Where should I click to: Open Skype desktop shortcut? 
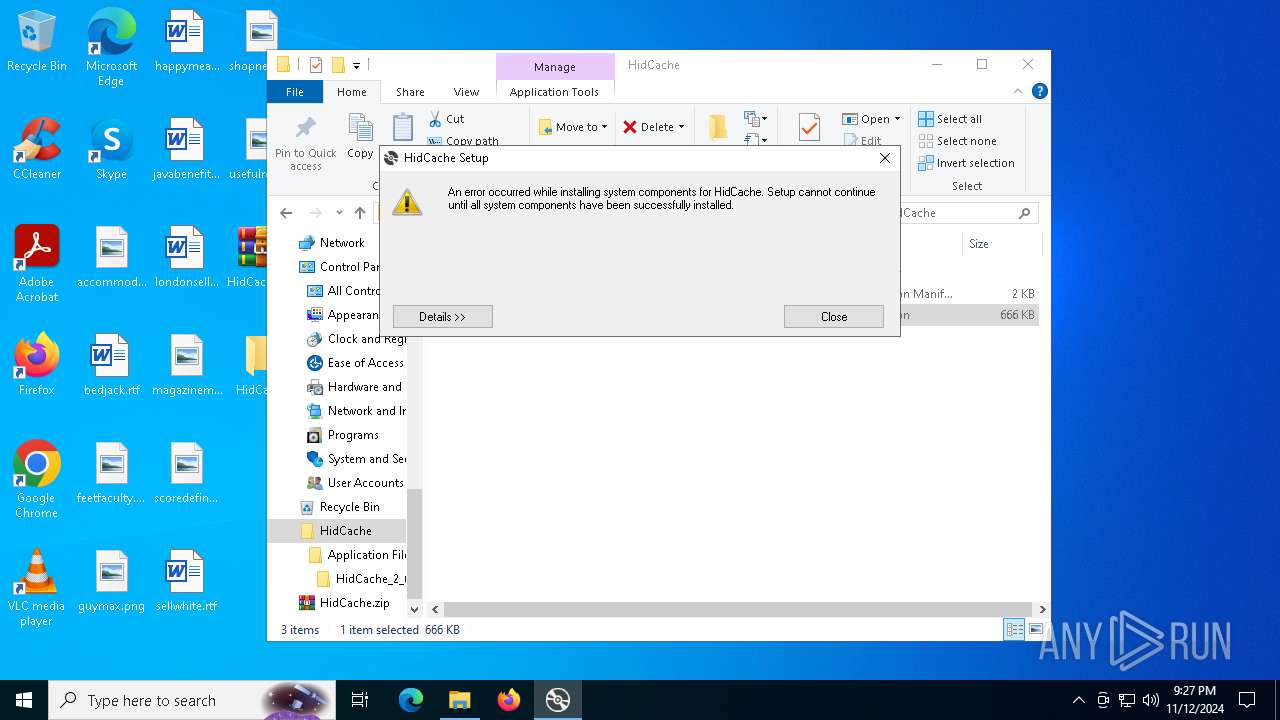pyautogui.click(x=111, y=150)
